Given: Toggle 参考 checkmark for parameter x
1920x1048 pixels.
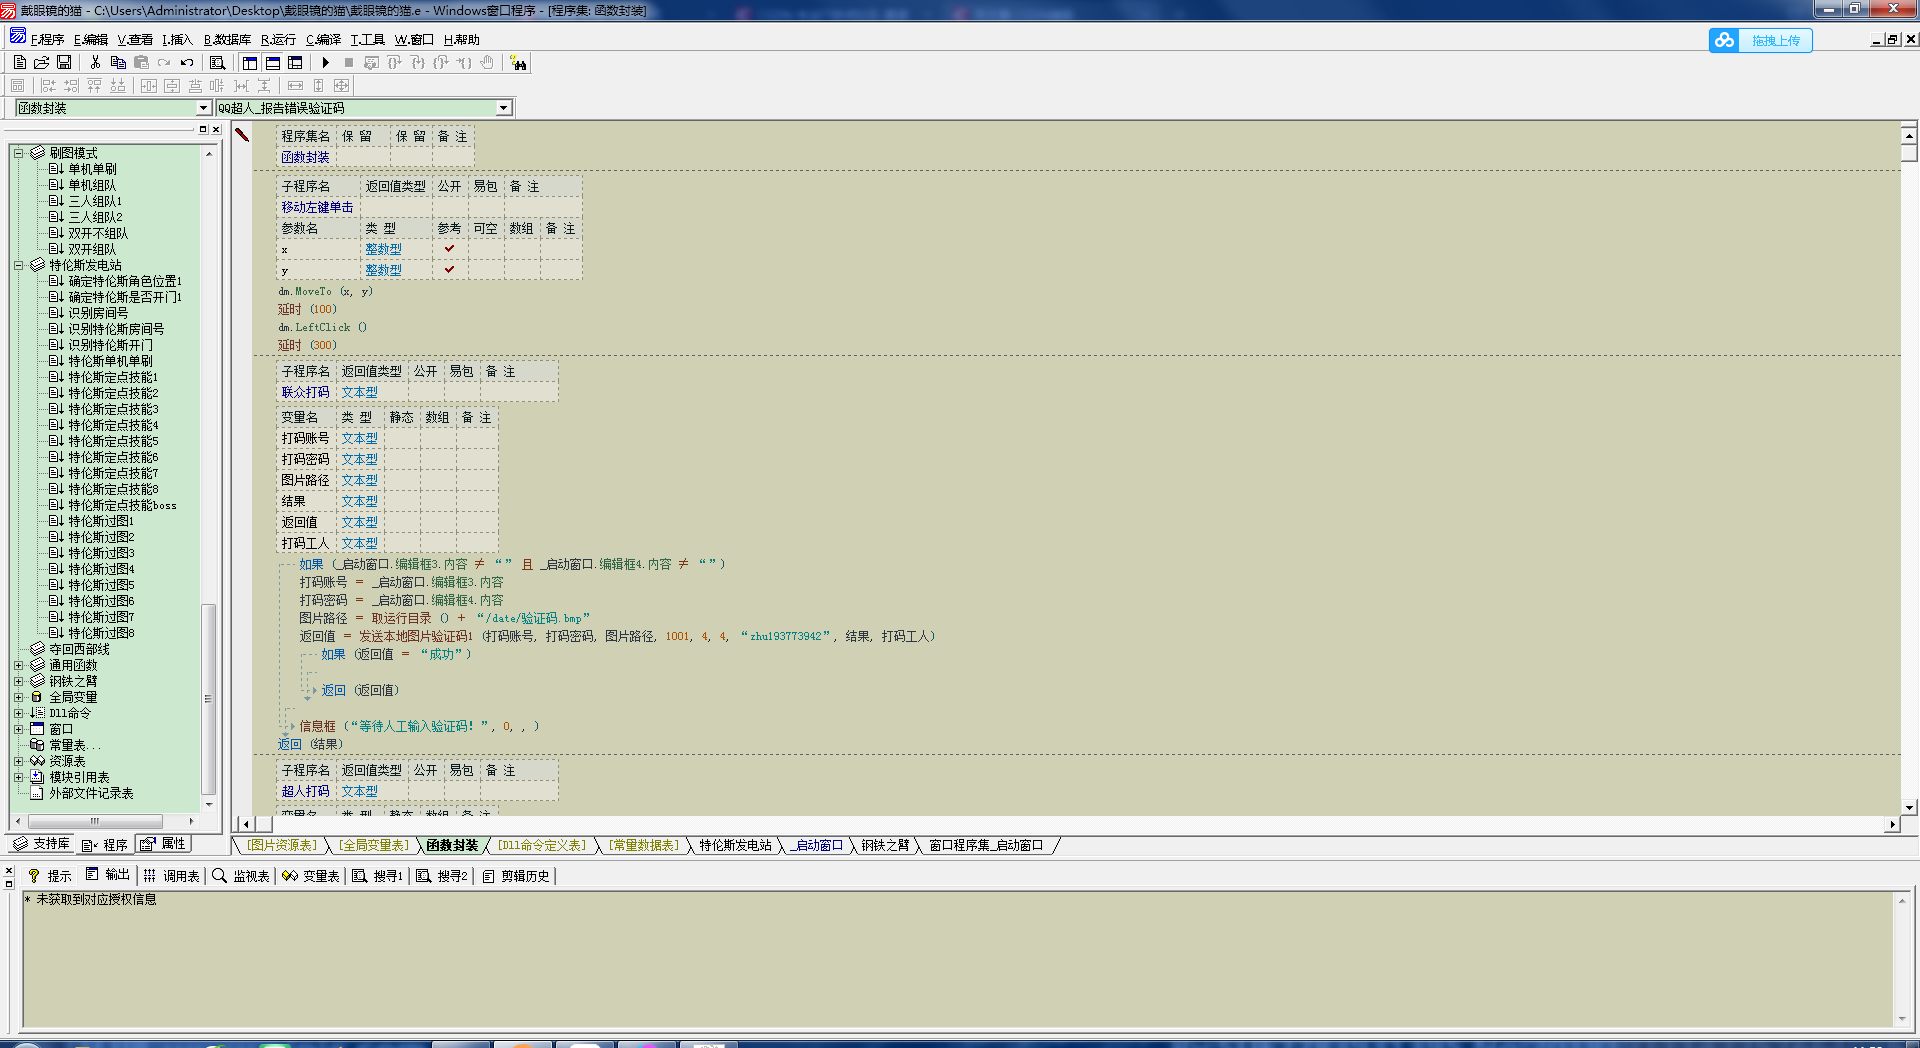Looking at the screenshot, I should coord(450,249).
